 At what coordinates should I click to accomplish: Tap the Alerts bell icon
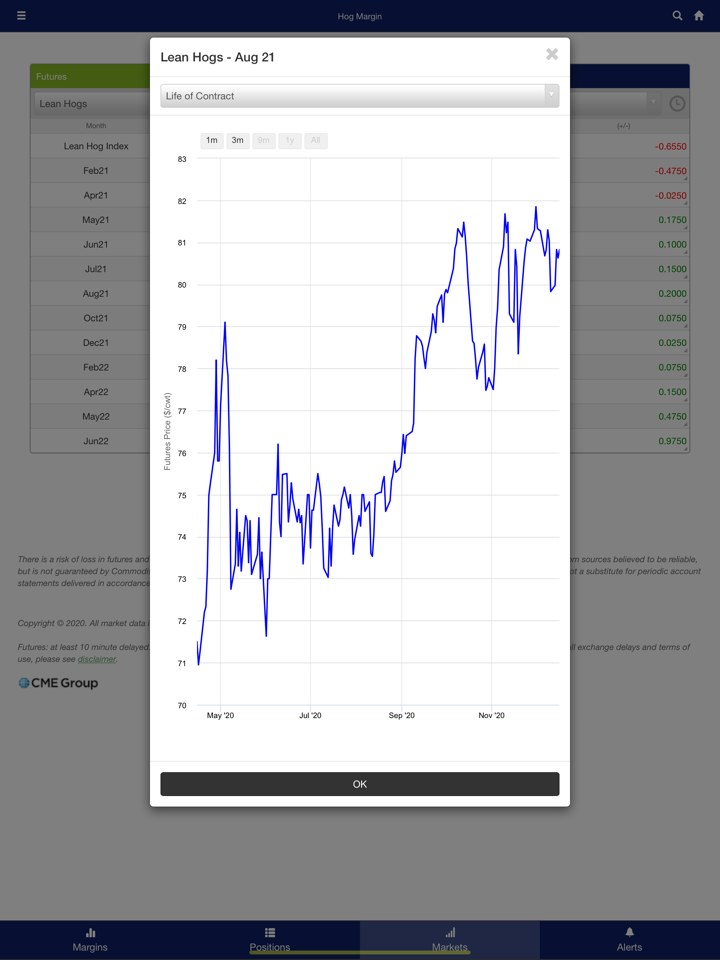coord(629,932)
